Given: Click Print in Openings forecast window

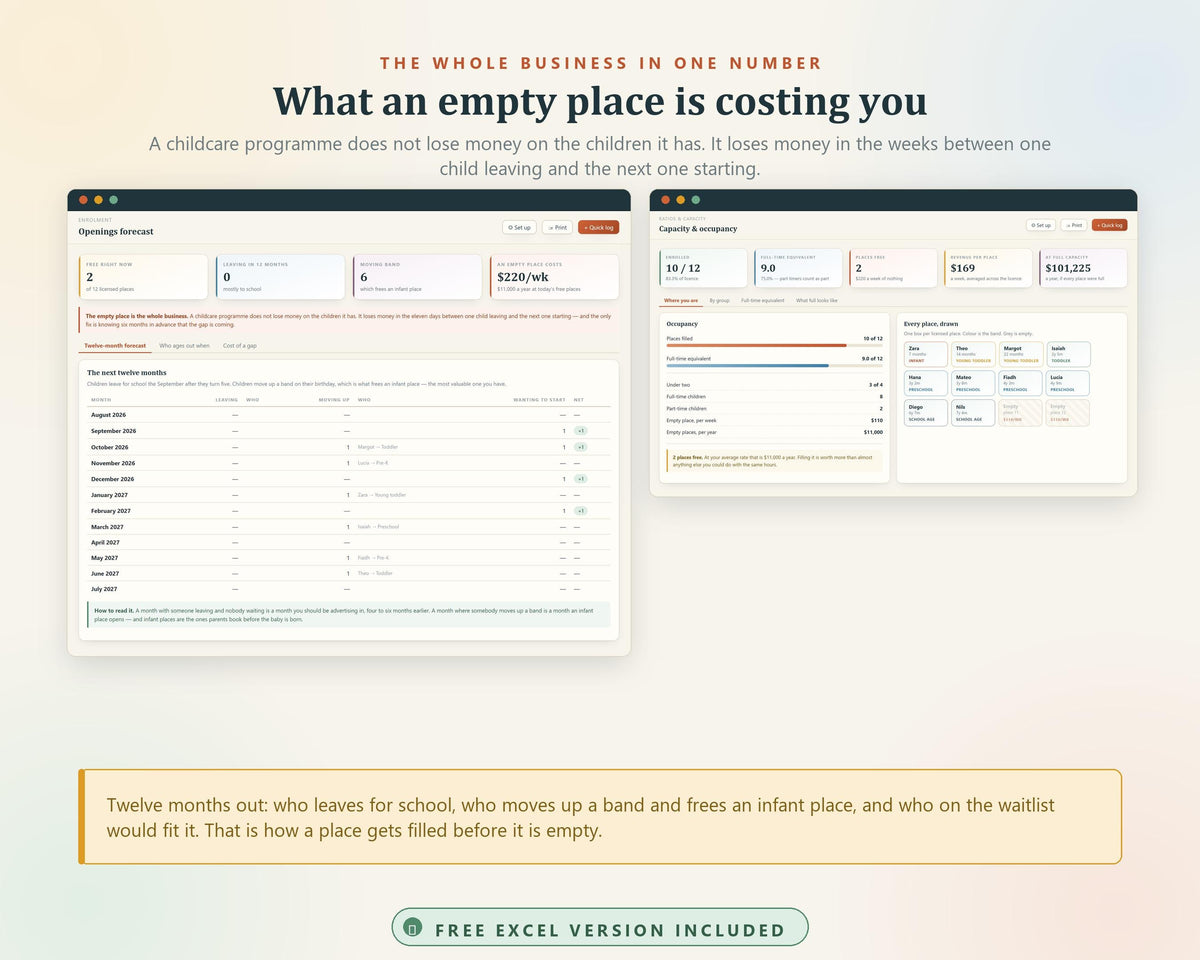Looking at the screenshot, I should point(557,227).
